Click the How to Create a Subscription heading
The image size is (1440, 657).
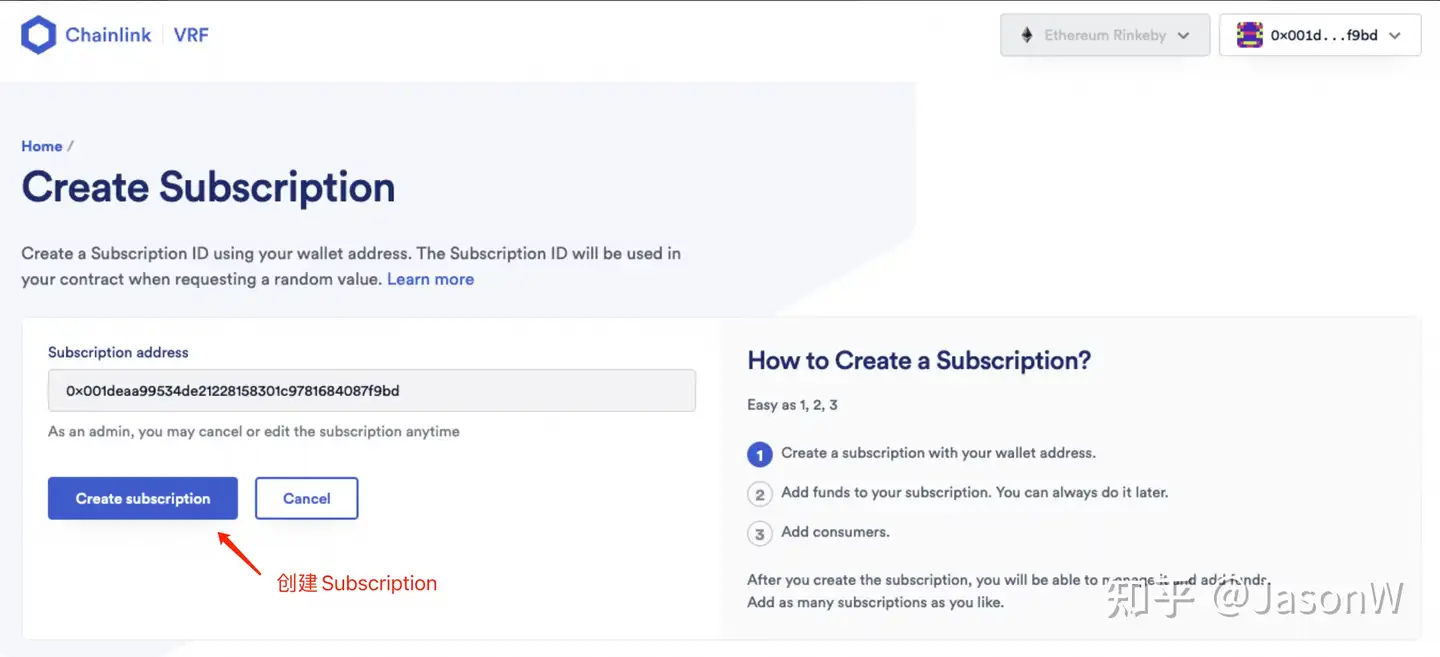[x=919, y=361]
